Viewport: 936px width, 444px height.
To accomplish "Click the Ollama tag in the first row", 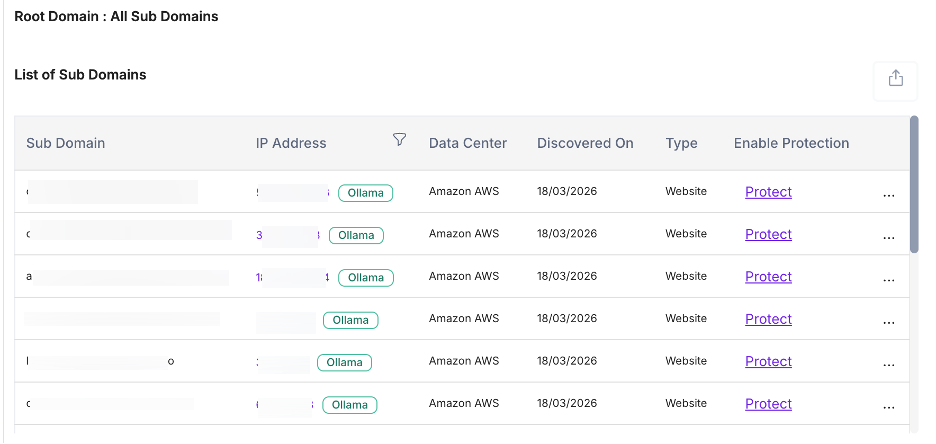I will (x=365, y=193).
